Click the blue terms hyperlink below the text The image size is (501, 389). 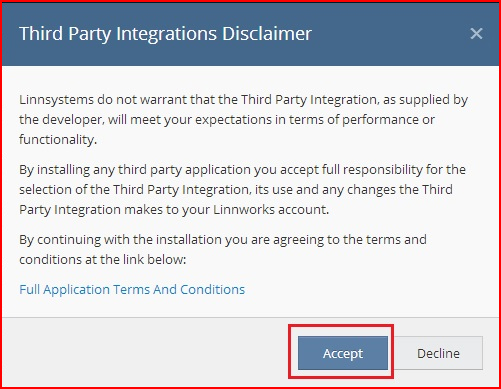click(132, 289)
